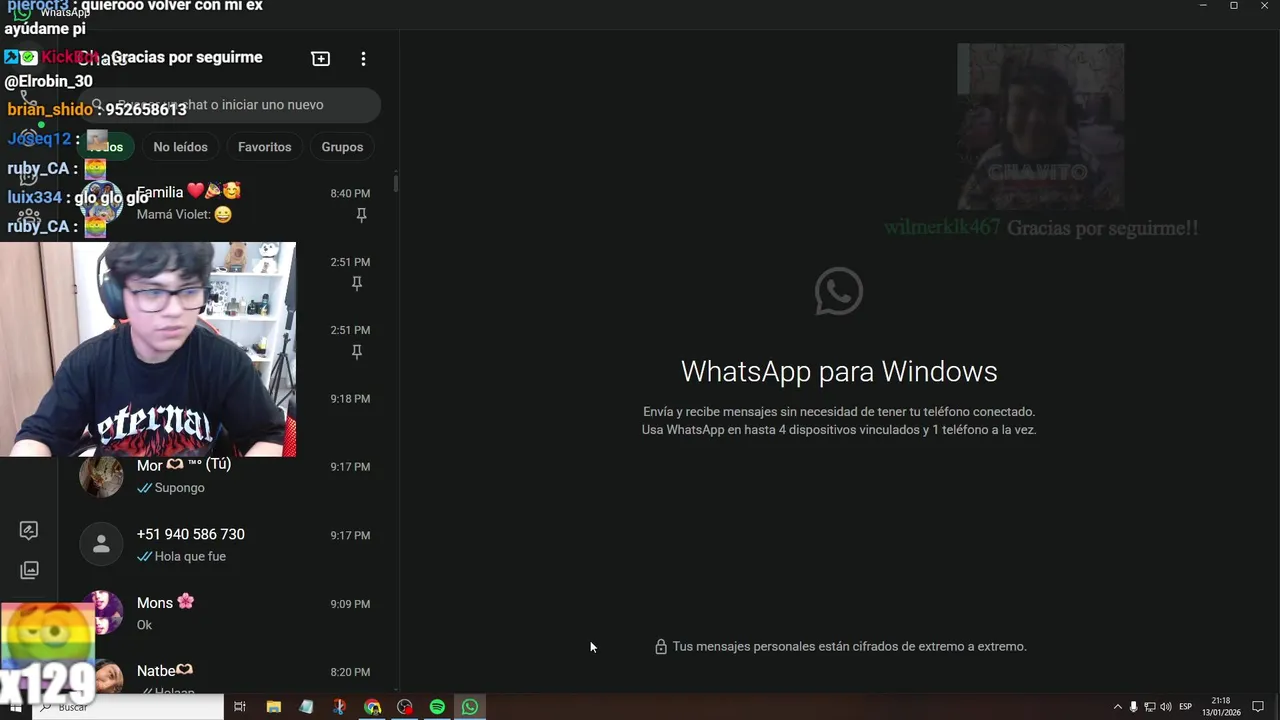The image size is (1280, 720).
Task: Open the notepad-like app taskbar icon
Action: tap(306, 707)
